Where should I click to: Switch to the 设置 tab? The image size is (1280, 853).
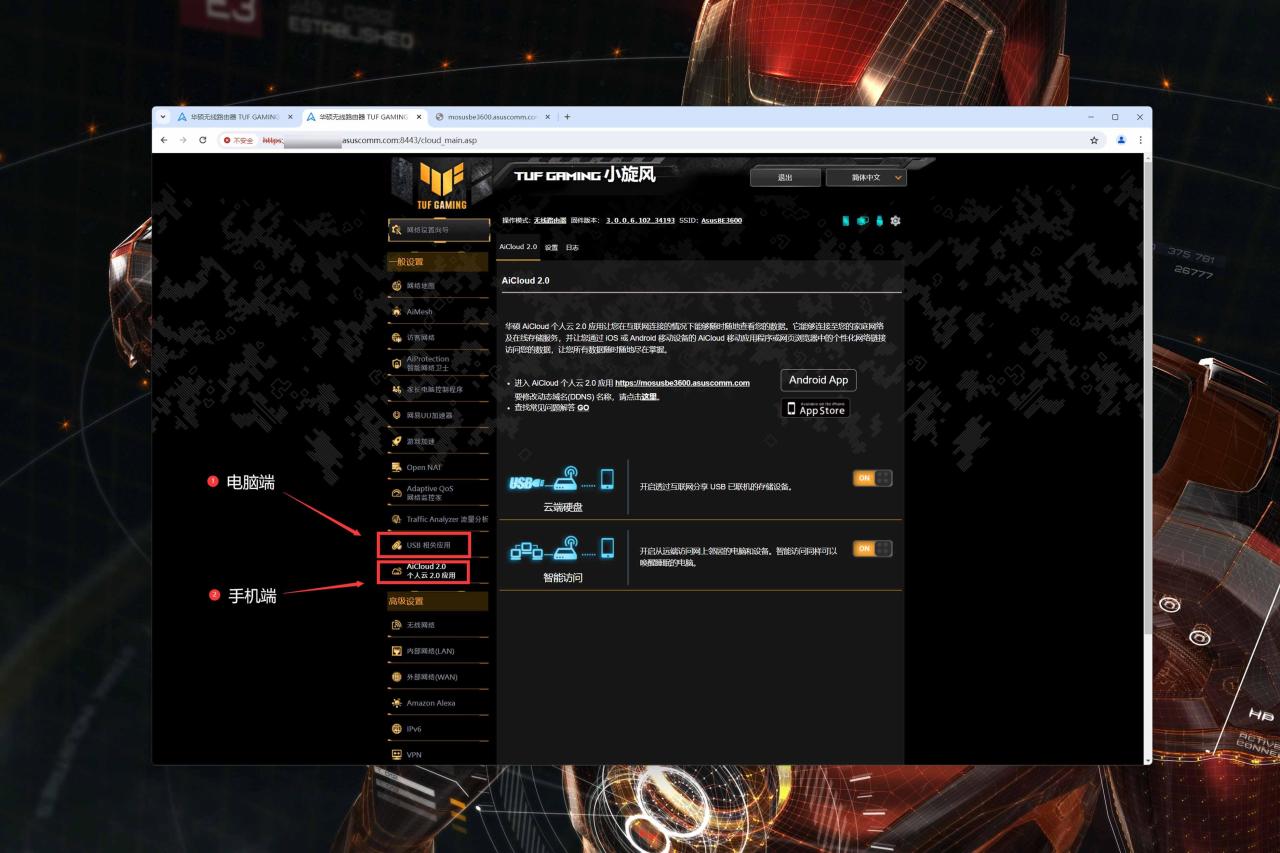coord(551,247)
